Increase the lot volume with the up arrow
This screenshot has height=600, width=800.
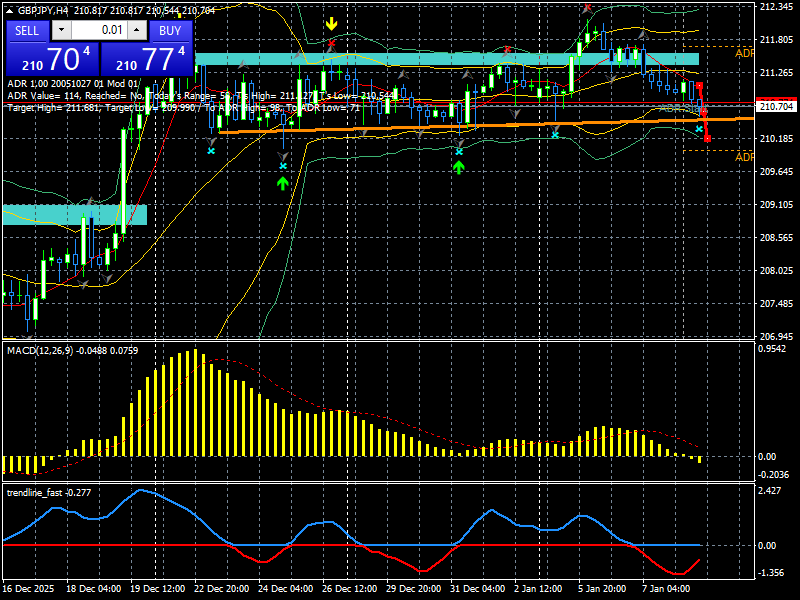[137, 30]
